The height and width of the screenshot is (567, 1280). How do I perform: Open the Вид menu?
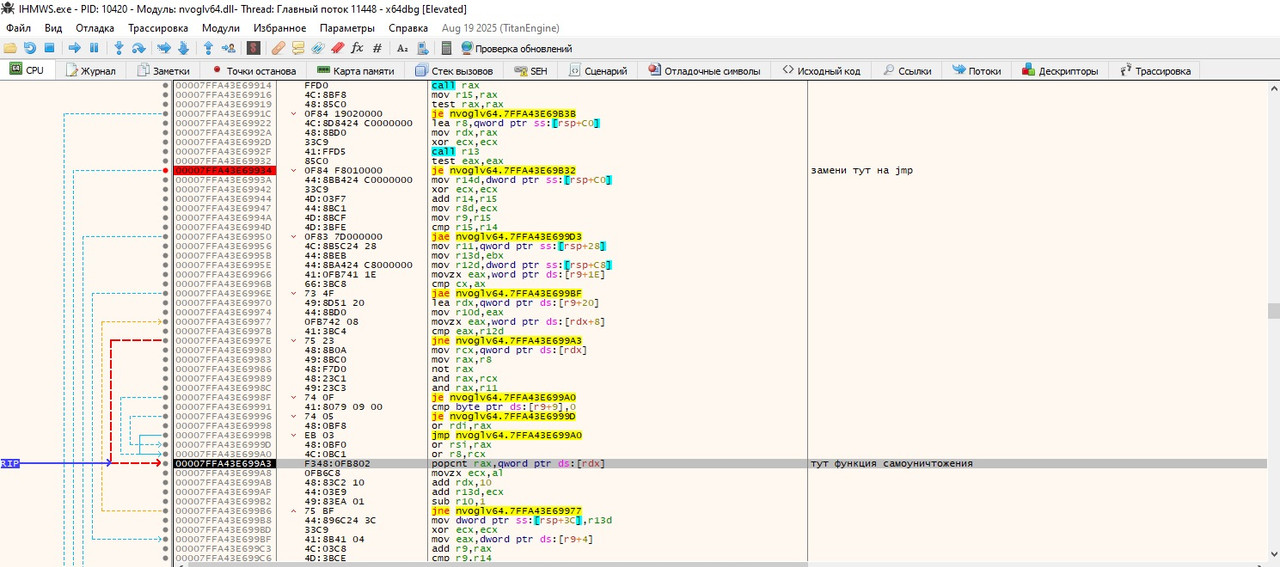pyautogui.click(x=53, y=28)
